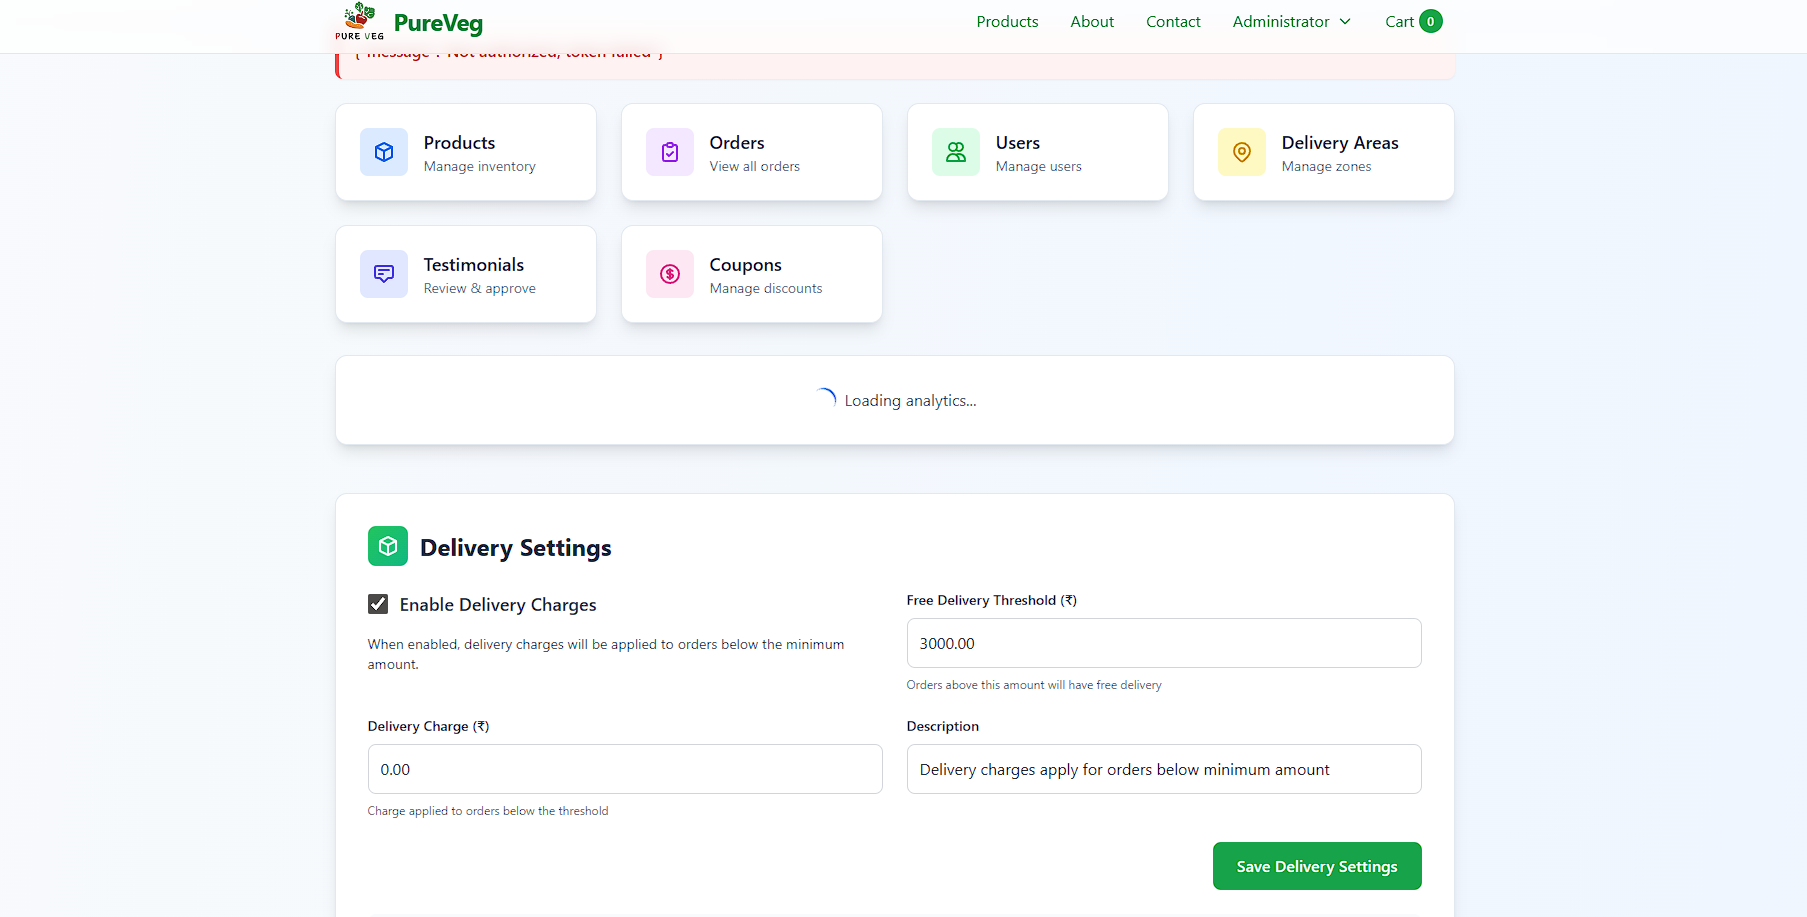Click the Delivery Settings package icon
Viewport: 1807px width, 917px height.
coord(387,546)
